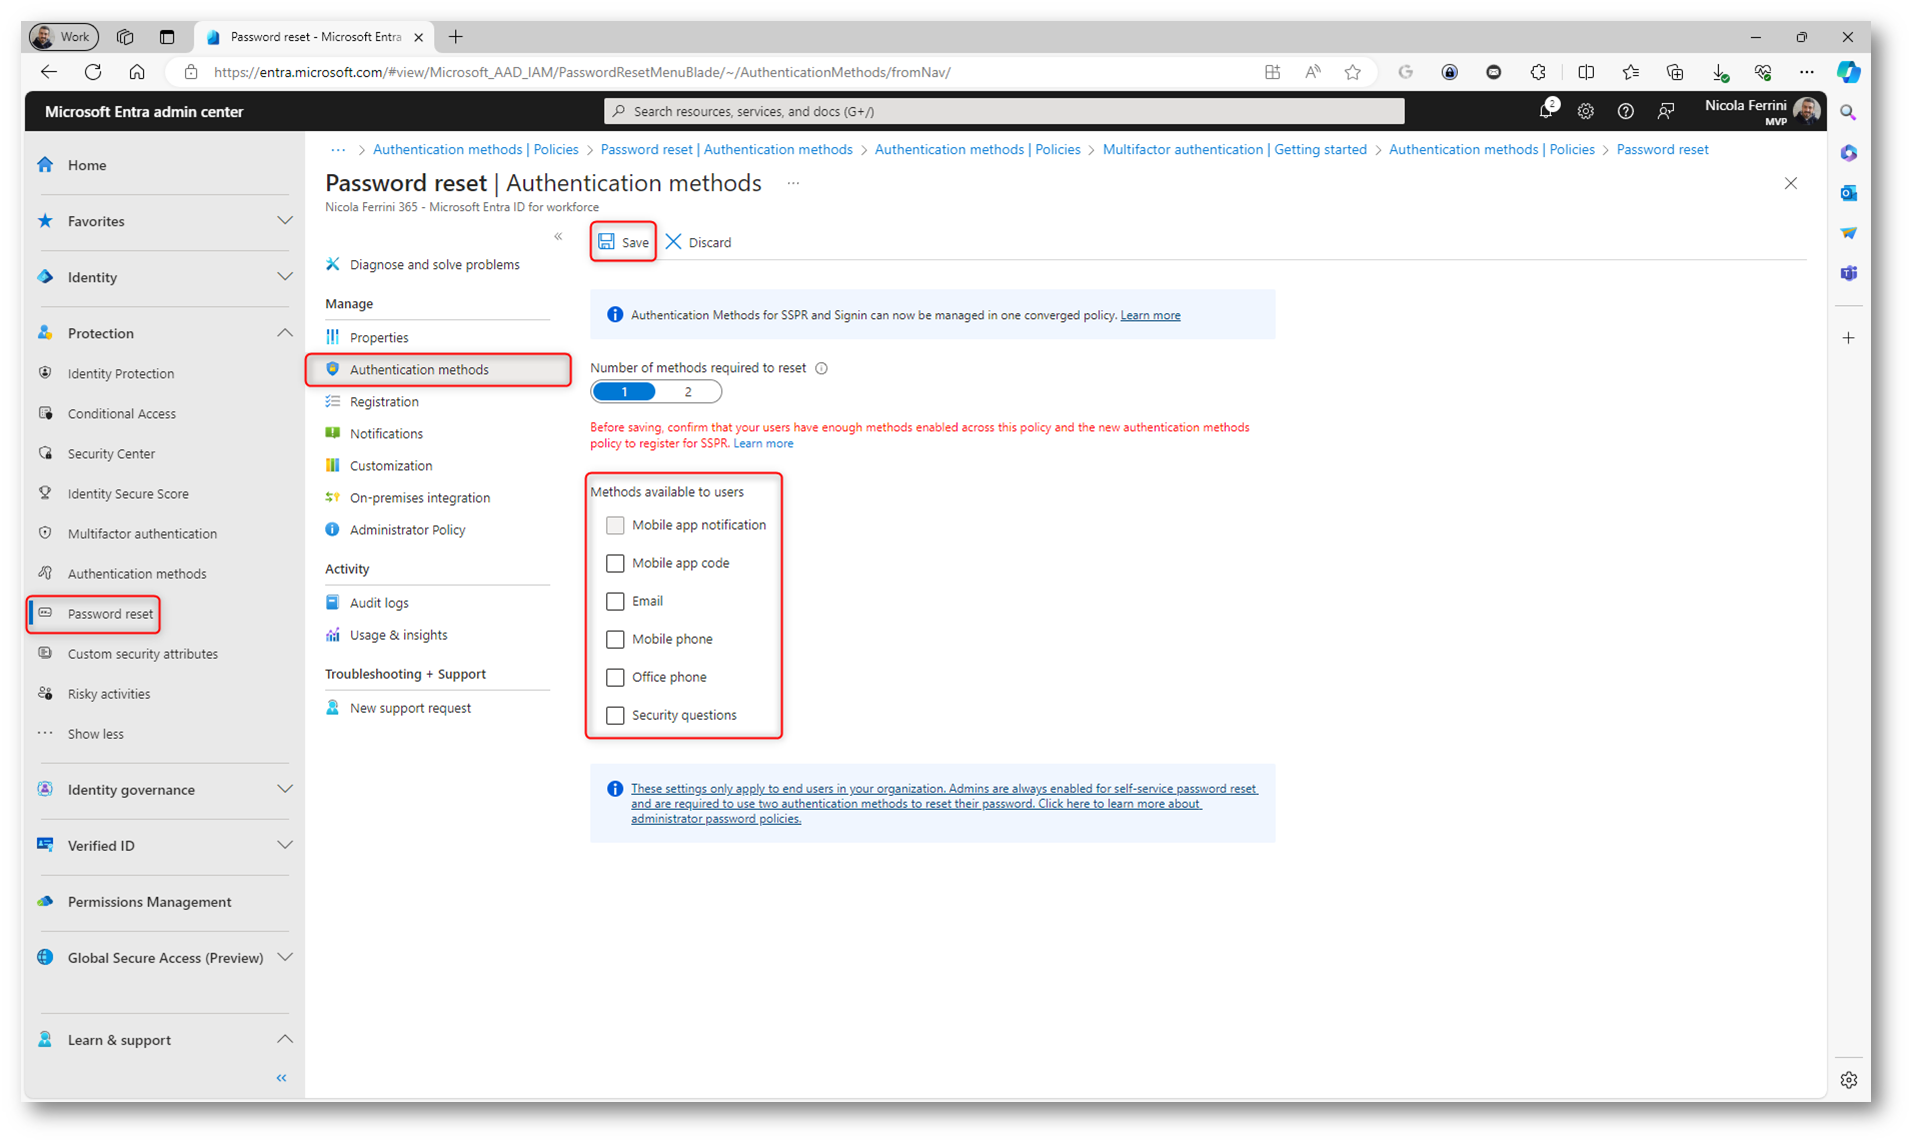
Task: Click the Save button
Action: click(623, 242)
